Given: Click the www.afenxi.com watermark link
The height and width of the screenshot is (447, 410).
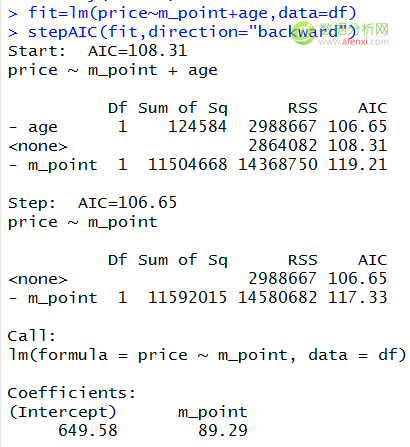Looking at the screenshot, I should [x=354, y=42].
